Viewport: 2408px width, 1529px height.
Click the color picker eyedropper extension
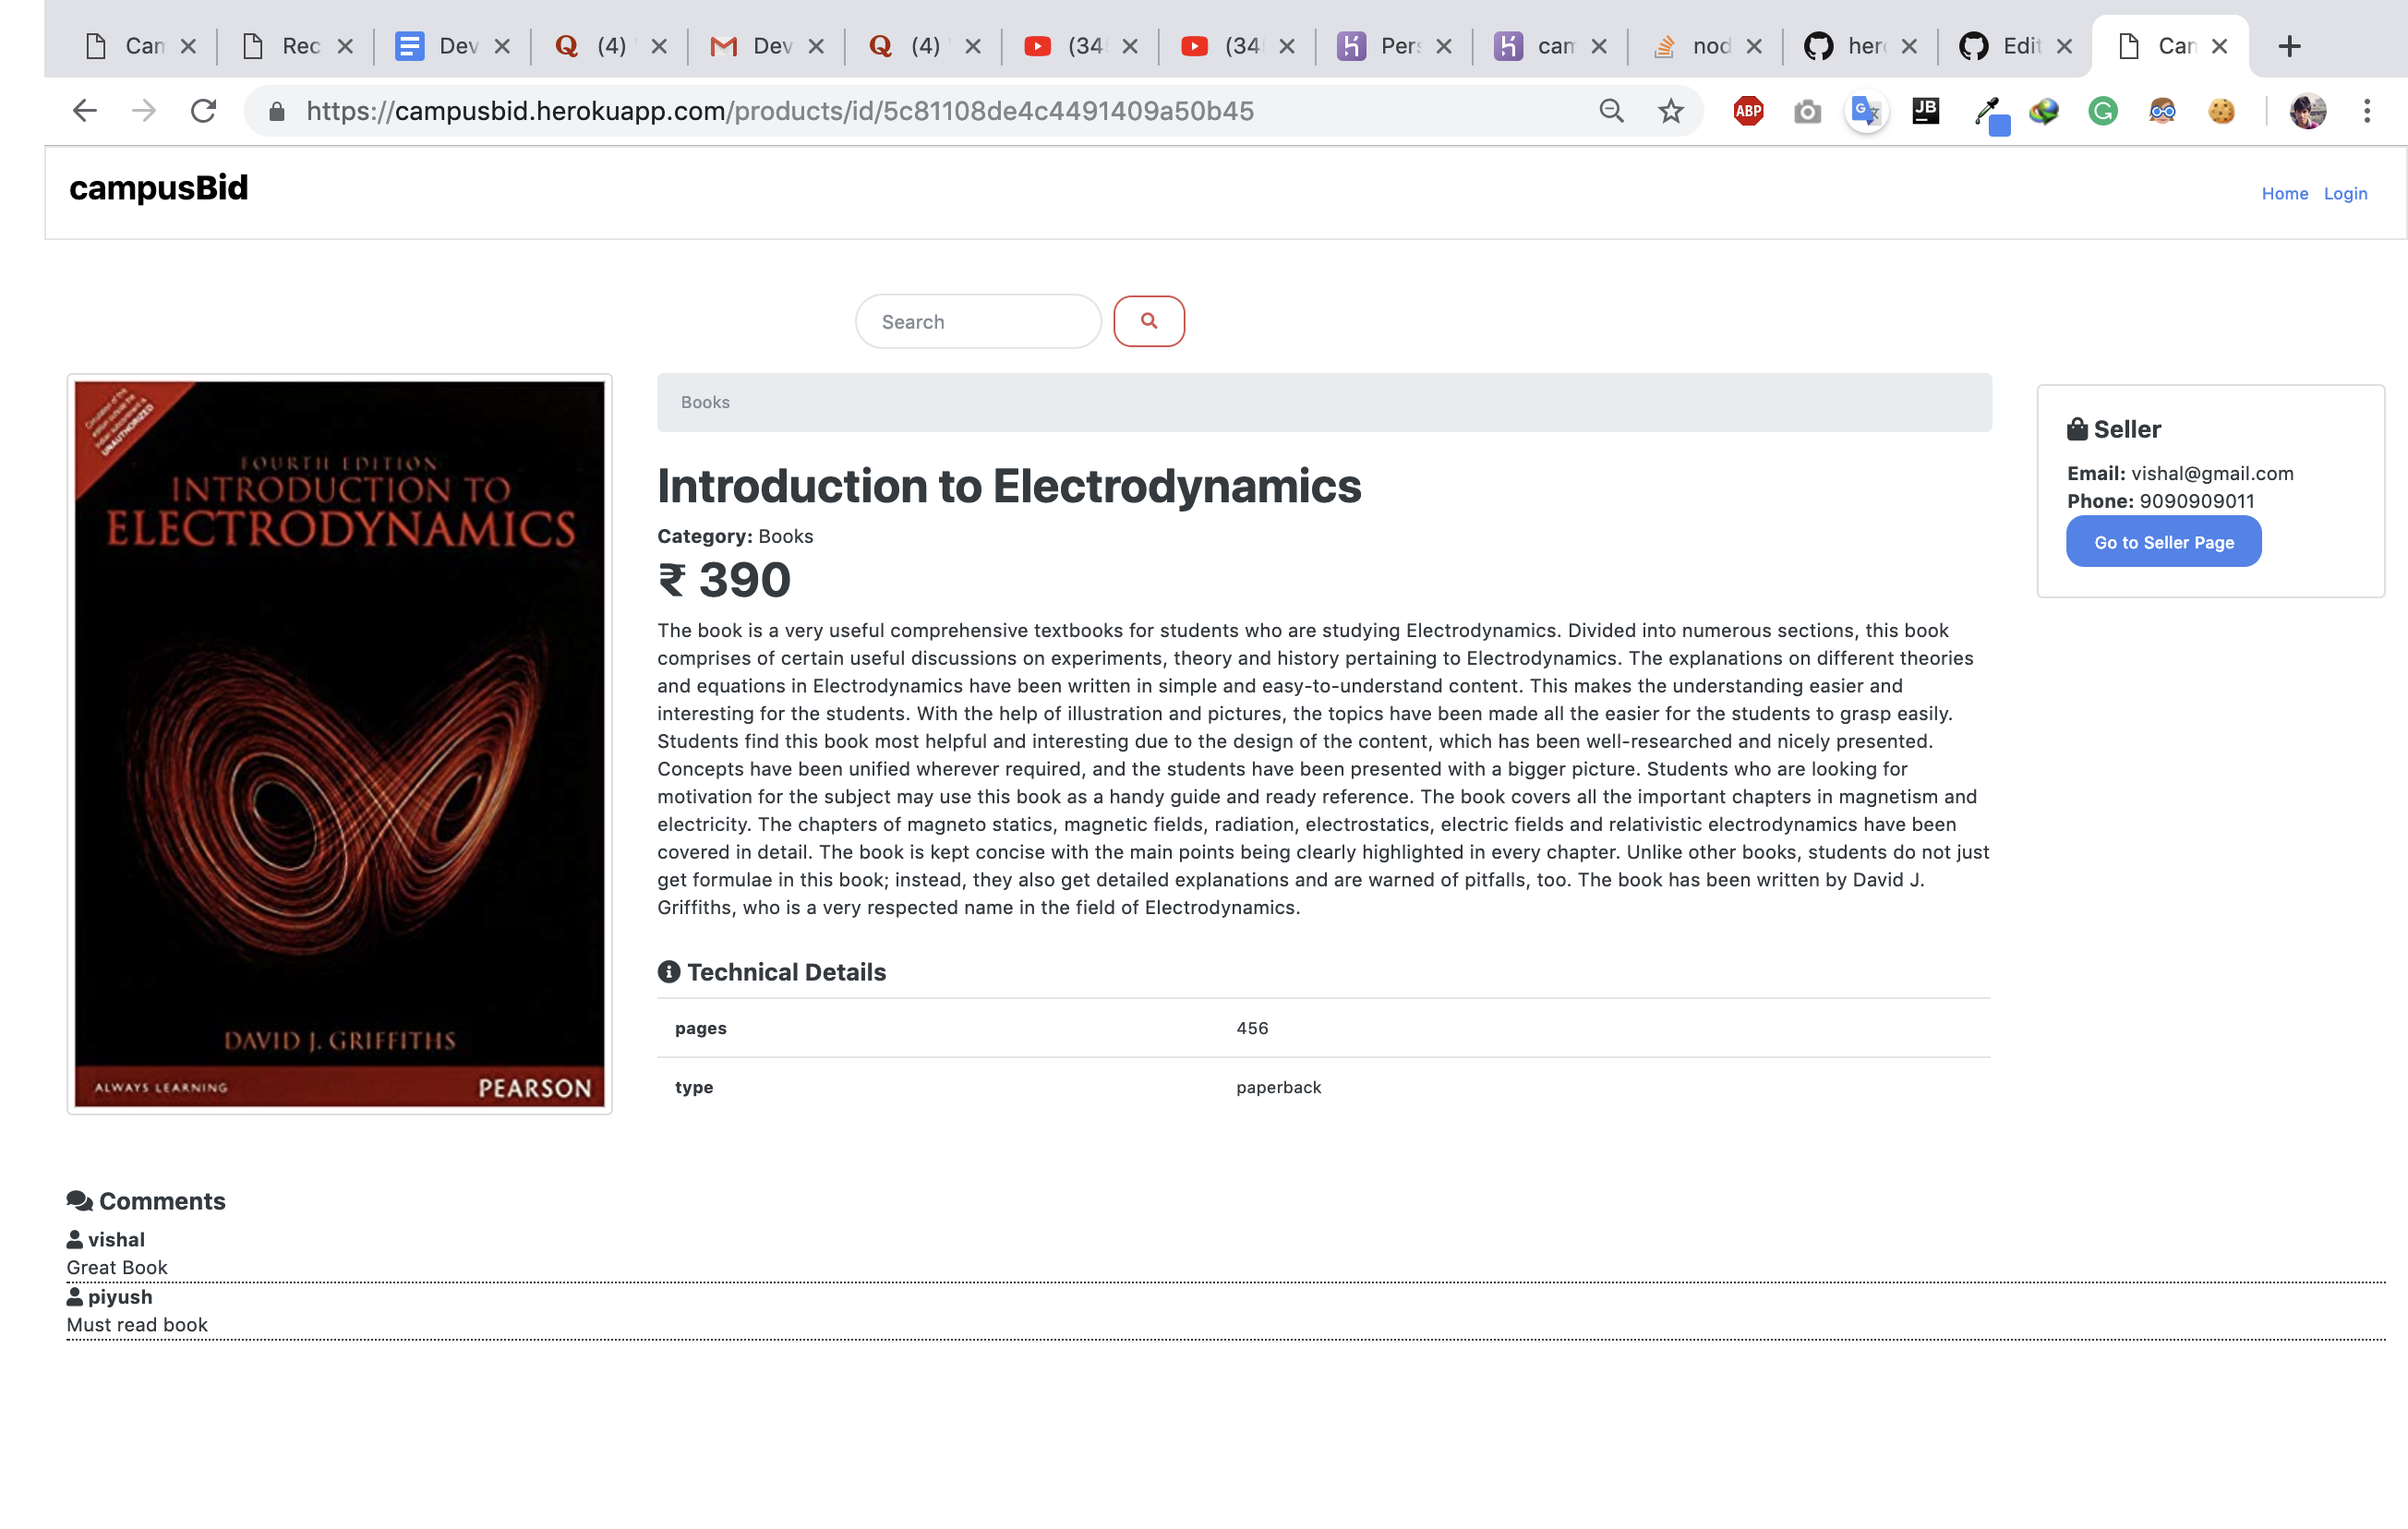point(1986,111)
